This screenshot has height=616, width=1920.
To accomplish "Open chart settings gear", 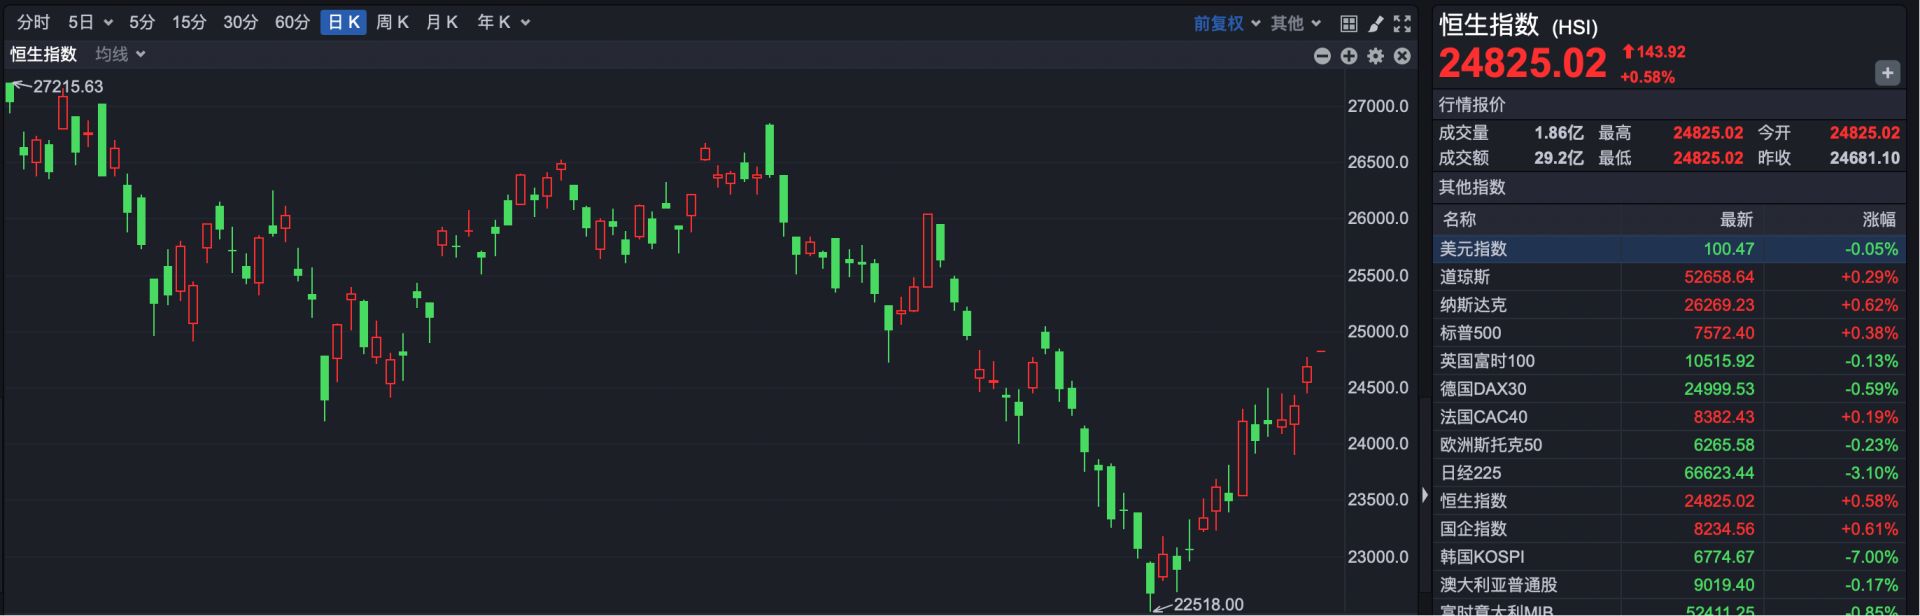I will coord(1376,56).
